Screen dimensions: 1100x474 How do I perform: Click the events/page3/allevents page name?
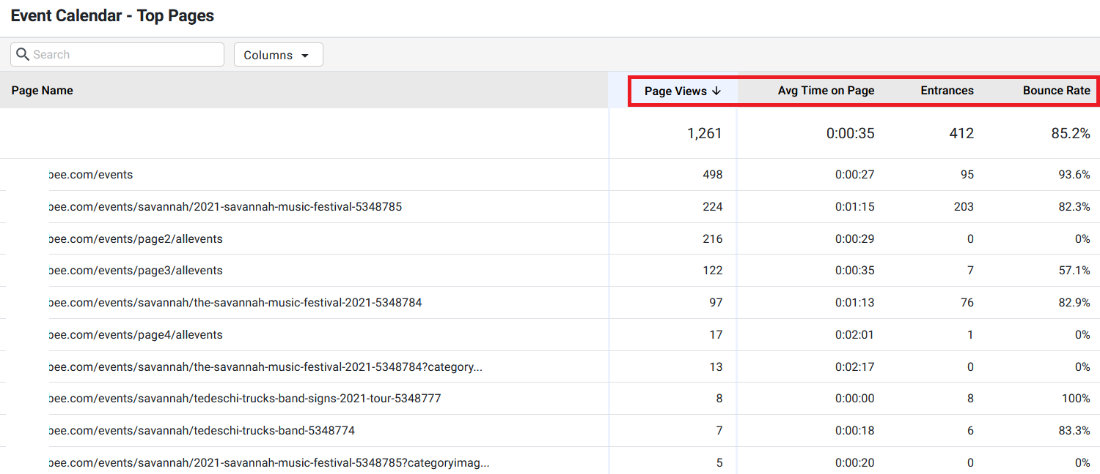coord(135,271)
